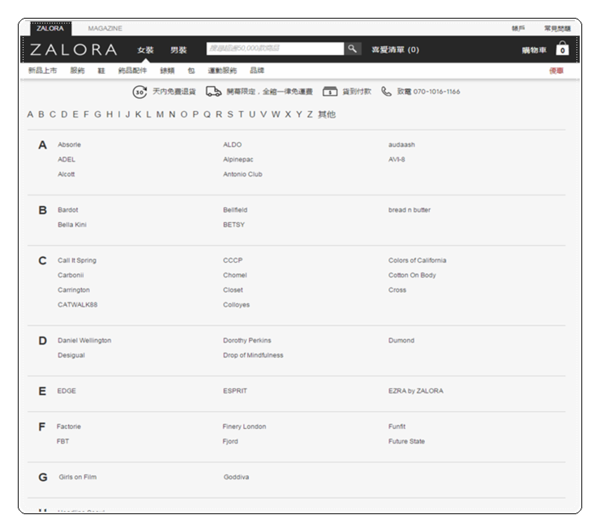Open the Finery London brand
Image resolution: width=600 pixels, height=532 pixels.
click(x=244, y=427)
